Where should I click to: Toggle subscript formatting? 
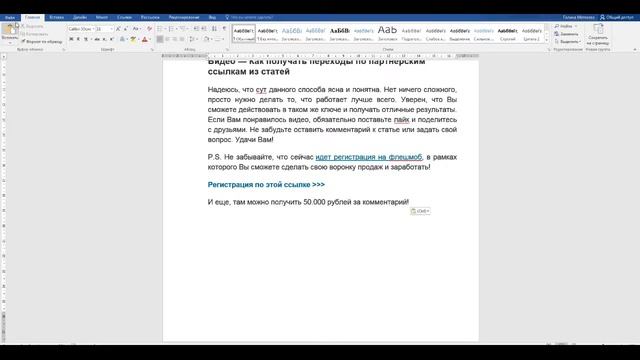pyautogui.click(x=104, y=39)
